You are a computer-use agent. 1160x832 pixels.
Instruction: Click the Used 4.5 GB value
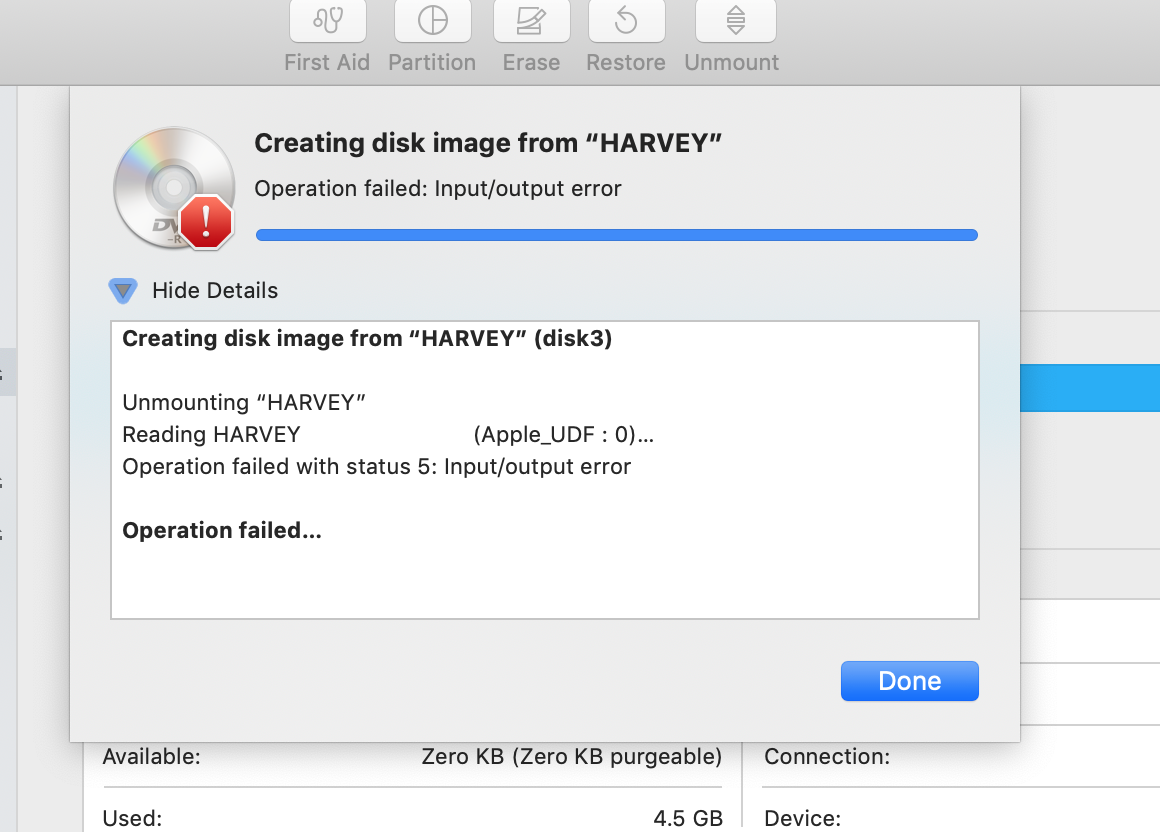coord(687,818)
